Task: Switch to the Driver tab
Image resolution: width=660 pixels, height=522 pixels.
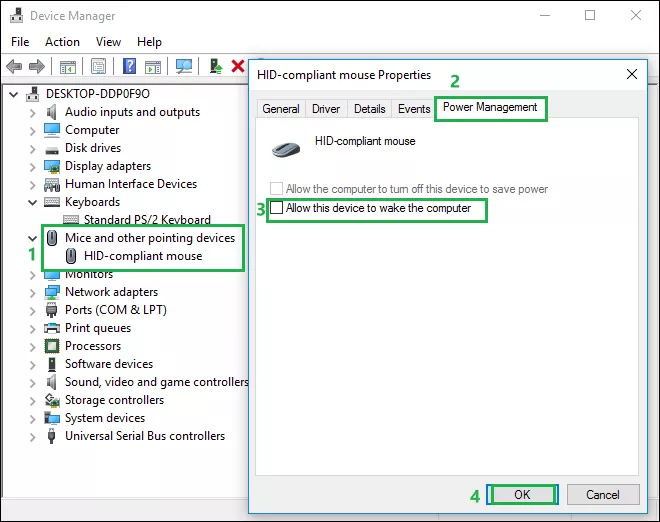Action: pyautogui.click(x=326, y=109)
